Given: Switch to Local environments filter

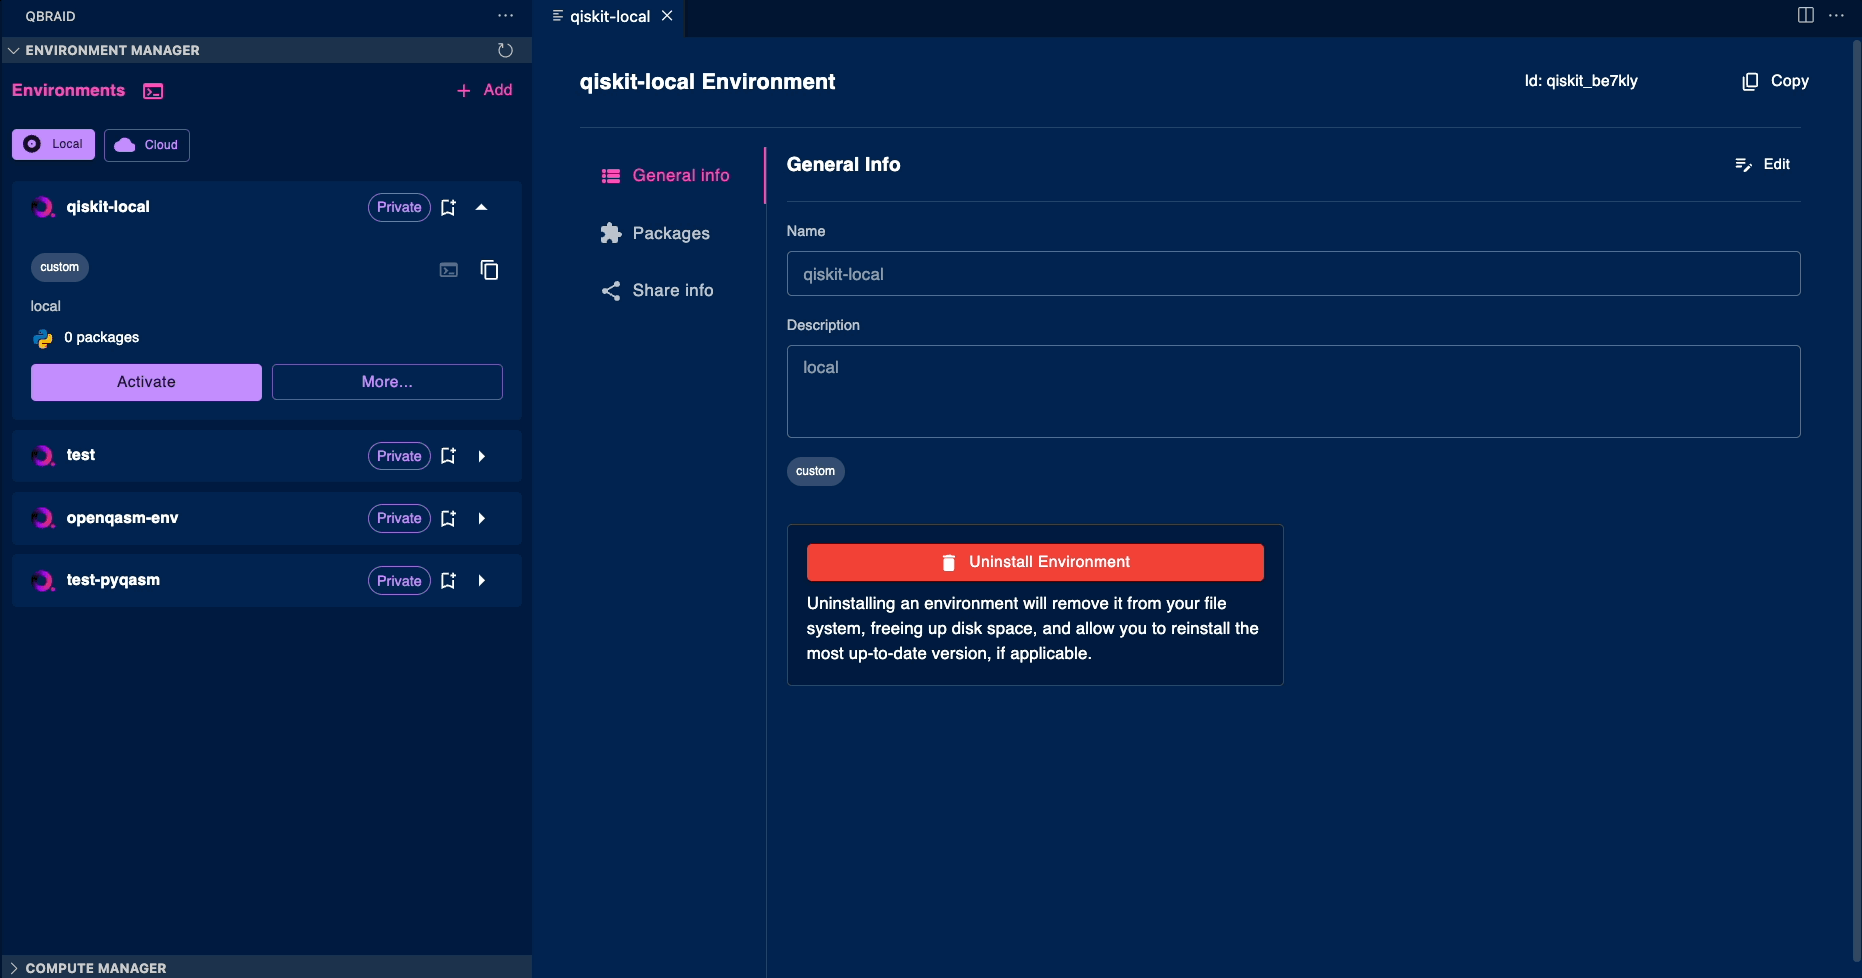Looking at the screenshot, I should 53,144.
